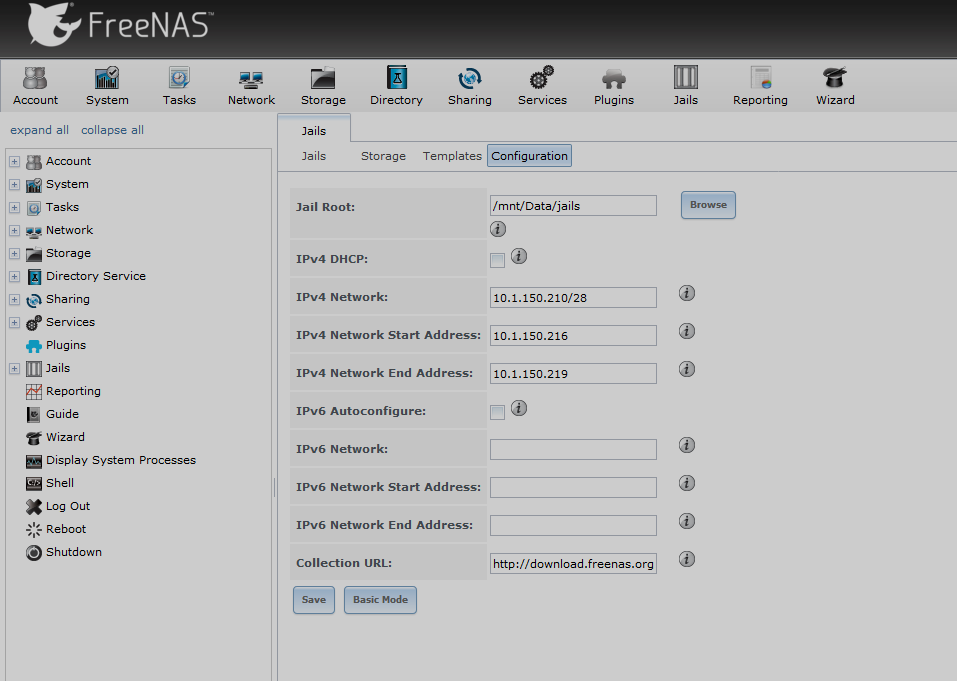Image resolution: width=957 pixels, height=681 pixels.
Task: Show info for IPv4 Network field
Action: [687, 294]
